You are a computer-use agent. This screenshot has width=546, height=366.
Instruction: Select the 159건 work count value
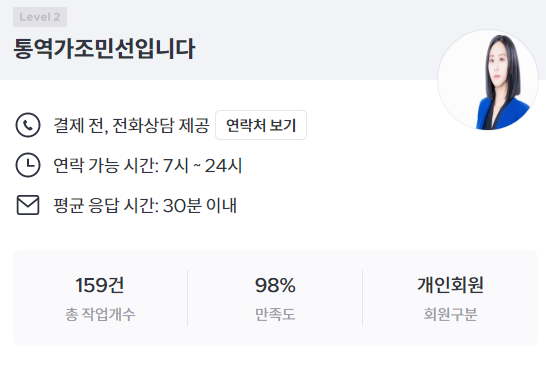(x=100, y=285)
